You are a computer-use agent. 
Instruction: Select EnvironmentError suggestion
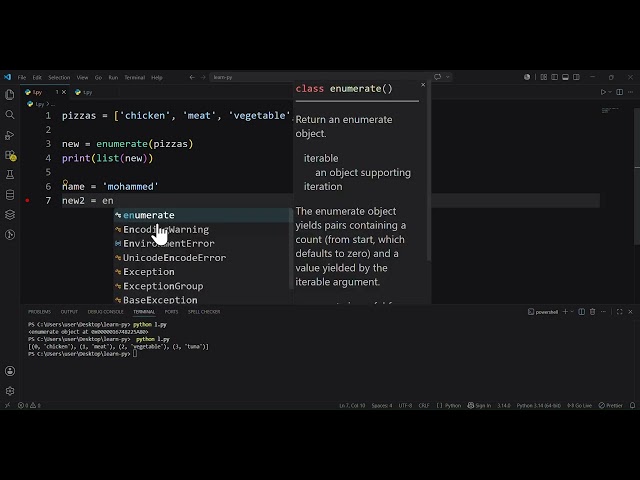[x=202, y=244]
